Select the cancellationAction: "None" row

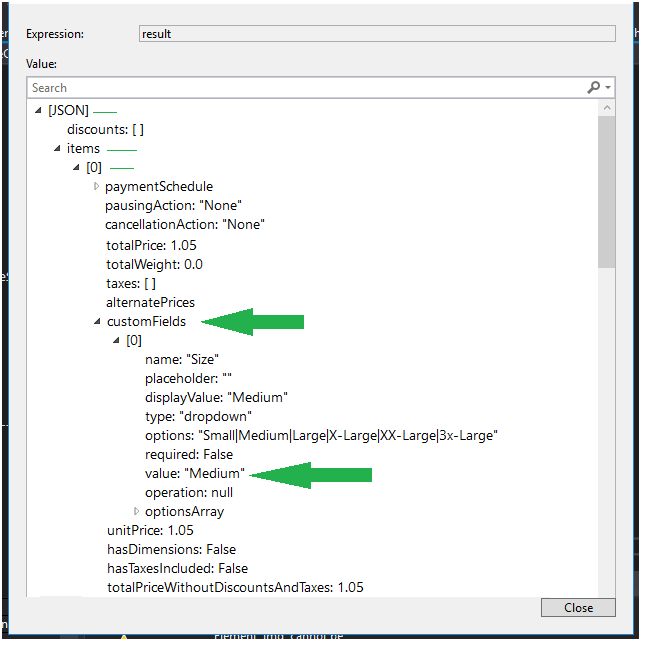tap(185, 224)
